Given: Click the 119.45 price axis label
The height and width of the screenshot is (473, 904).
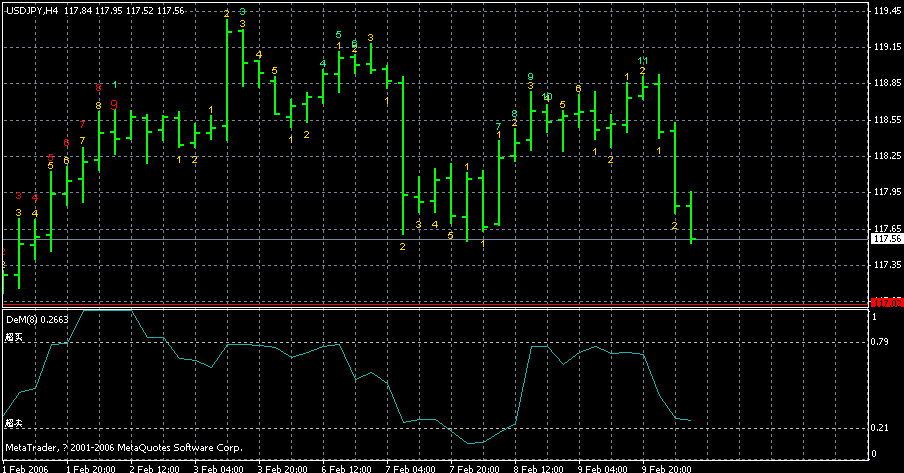Looking at the screenshot, I should pos(886,11).
